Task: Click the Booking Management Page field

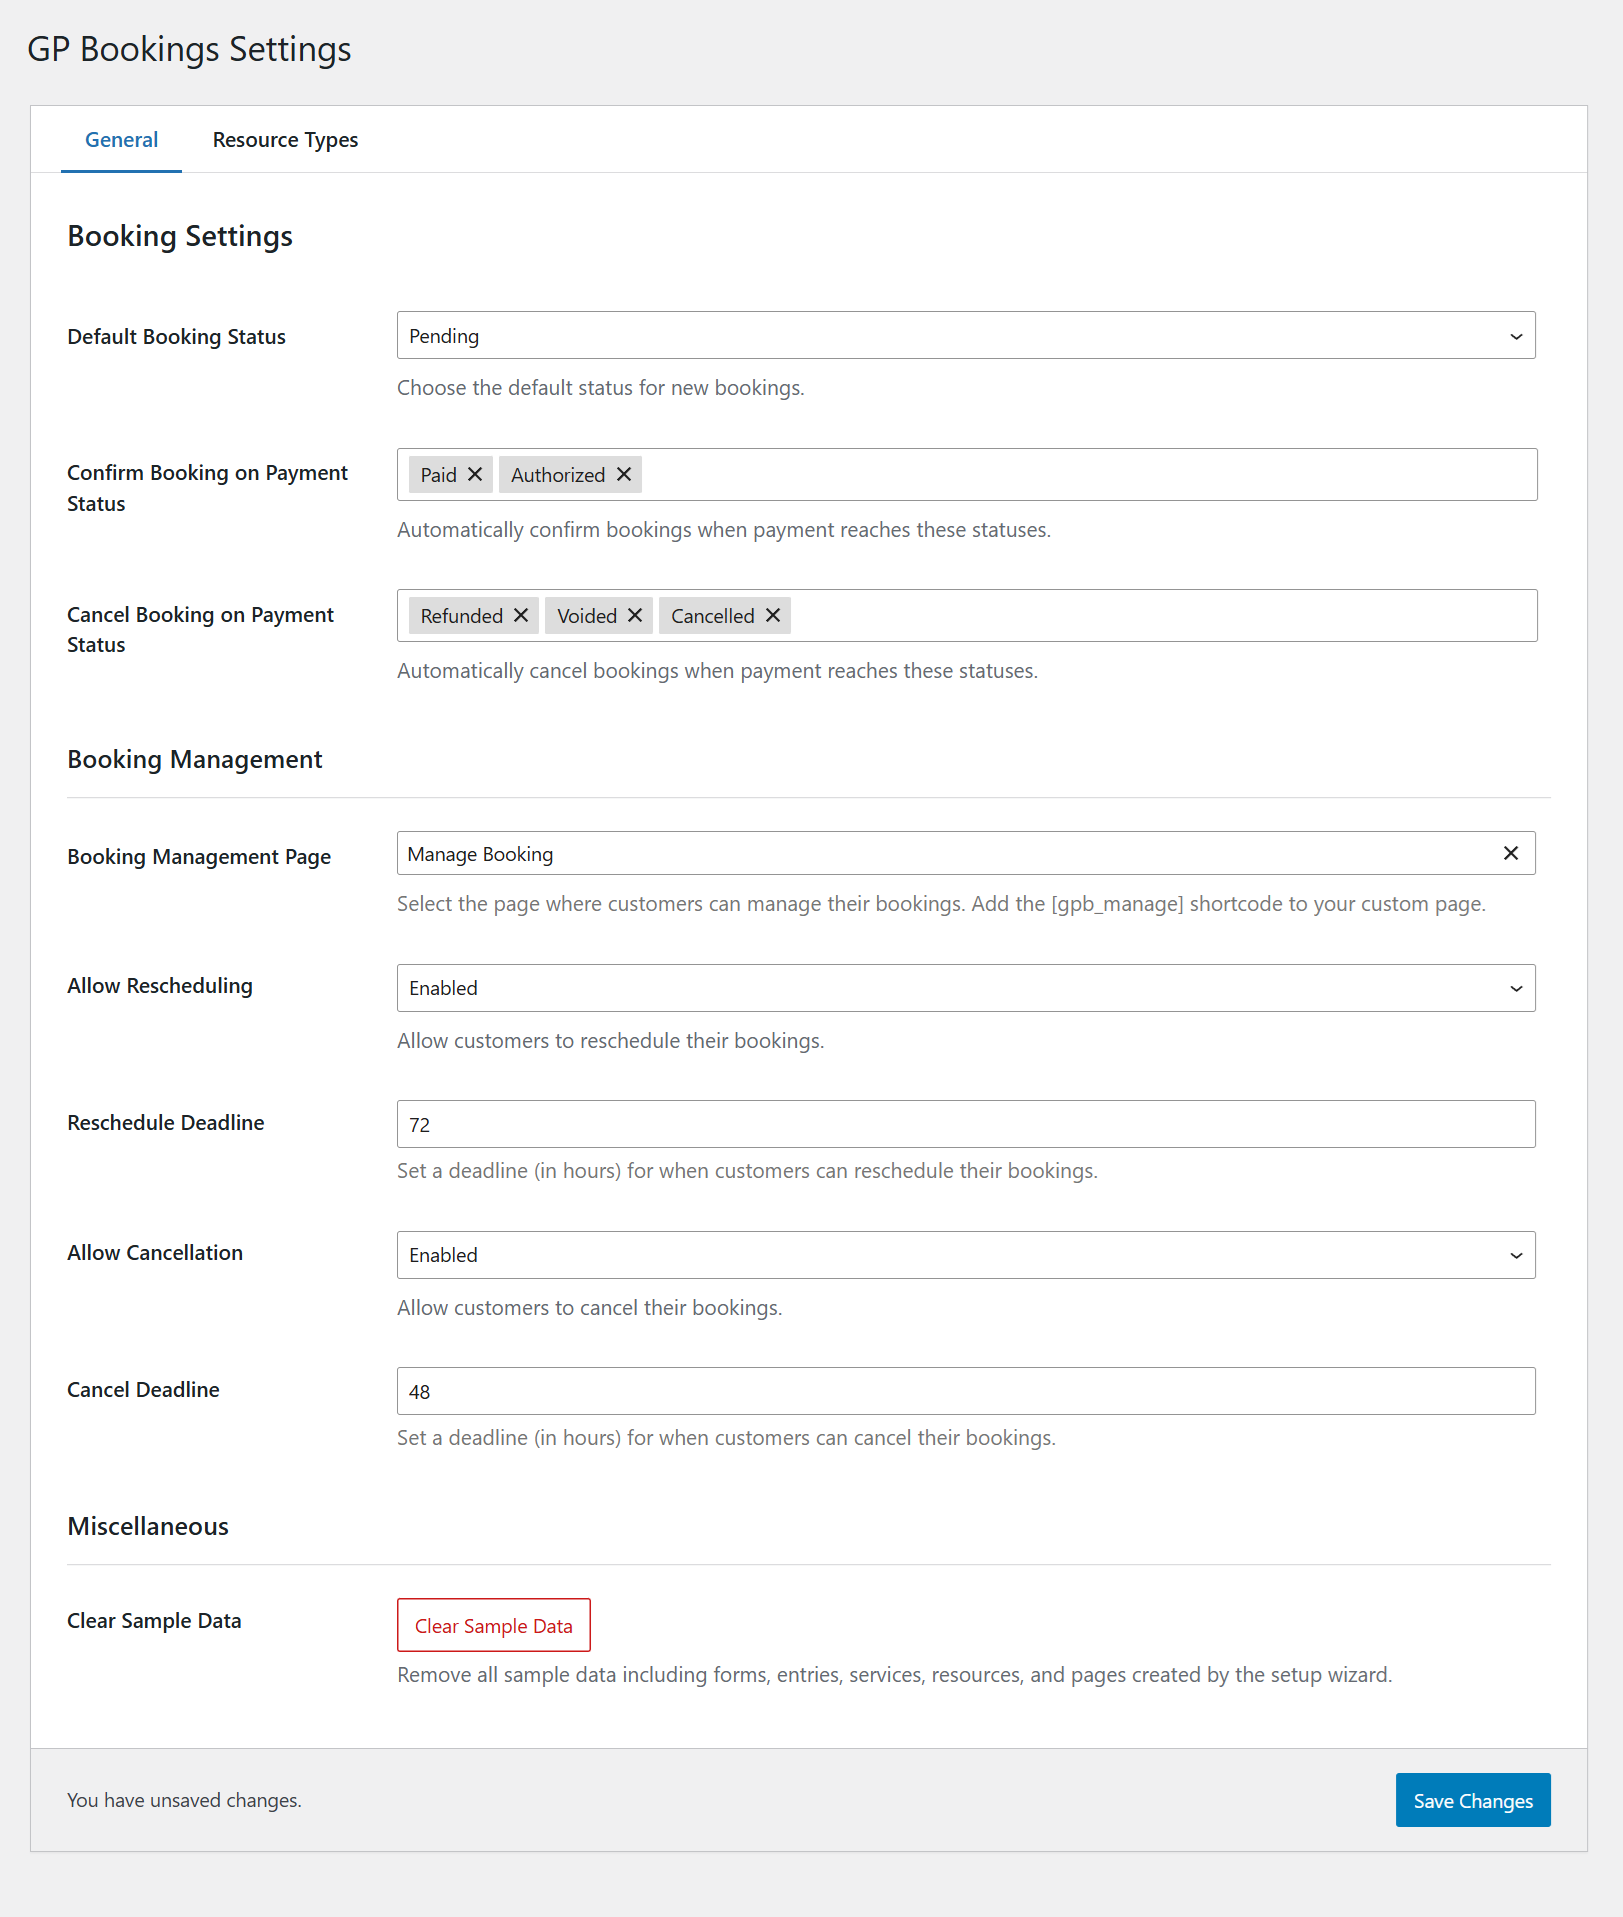Action: coord(940,854)
